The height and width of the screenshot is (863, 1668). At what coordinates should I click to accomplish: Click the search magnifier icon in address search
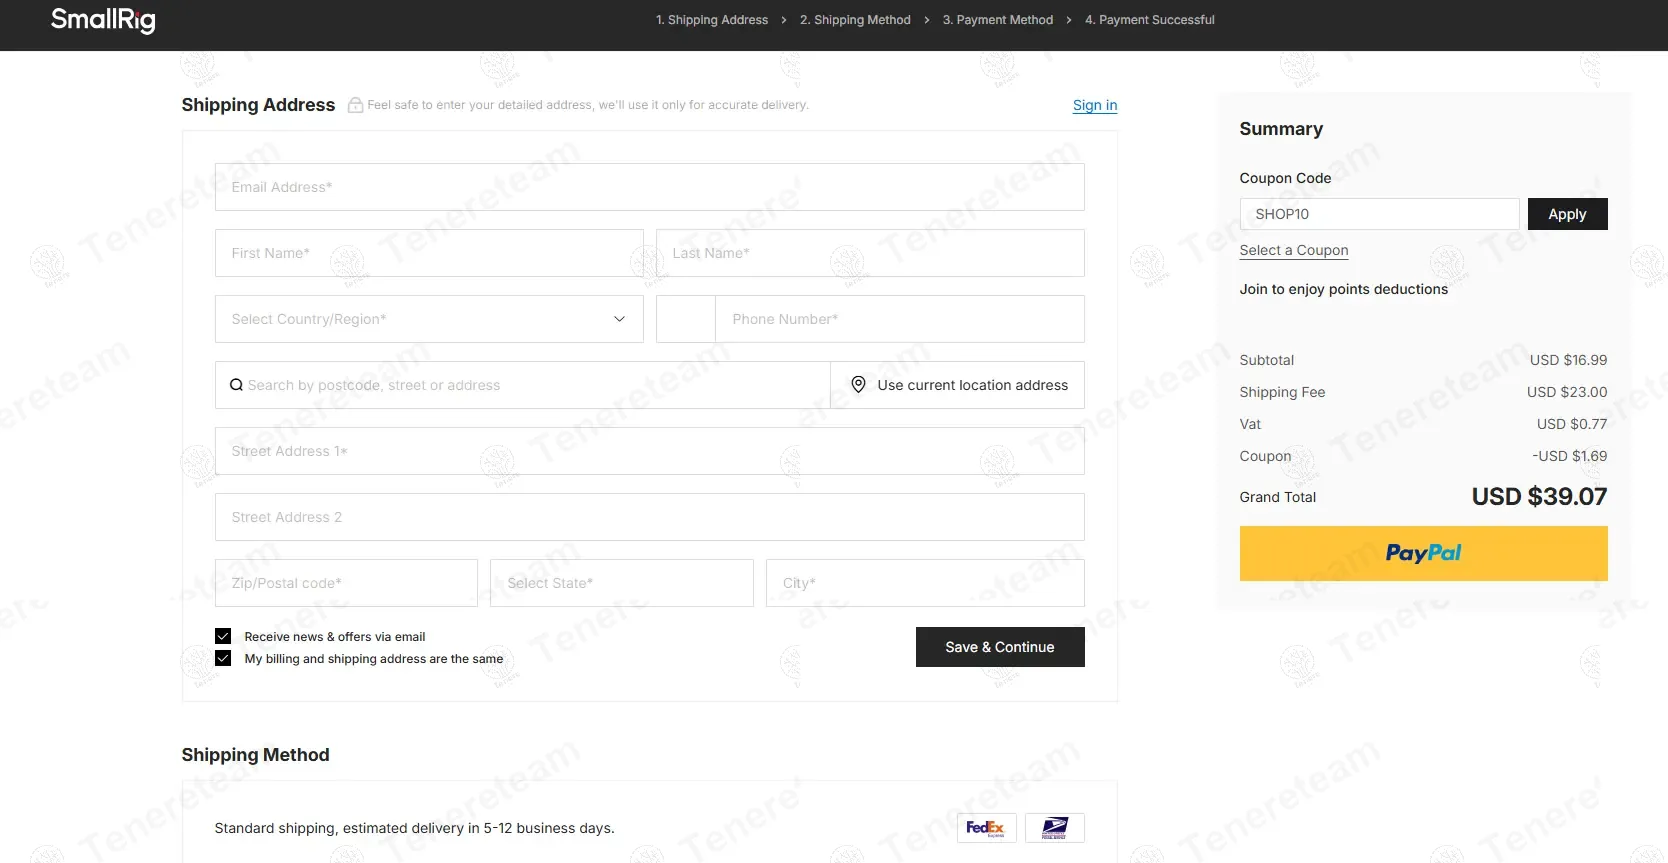[236, 385]
